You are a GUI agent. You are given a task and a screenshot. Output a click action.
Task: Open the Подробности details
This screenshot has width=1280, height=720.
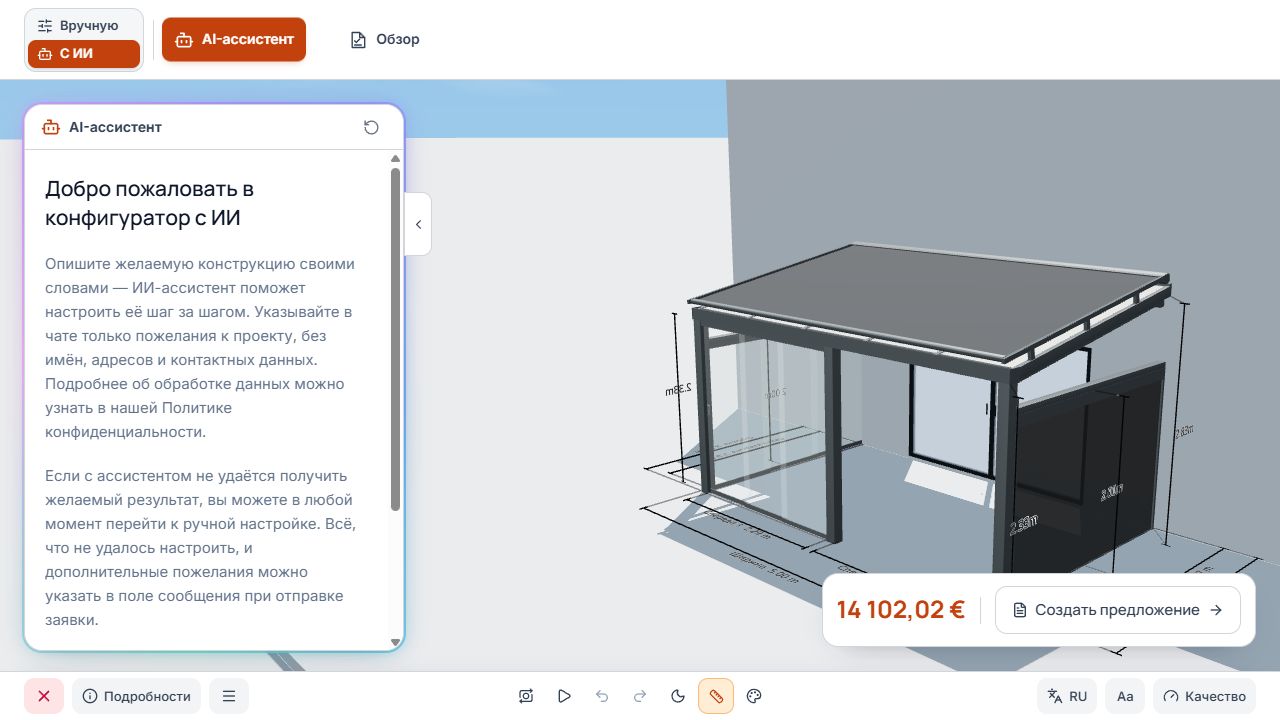136,696
